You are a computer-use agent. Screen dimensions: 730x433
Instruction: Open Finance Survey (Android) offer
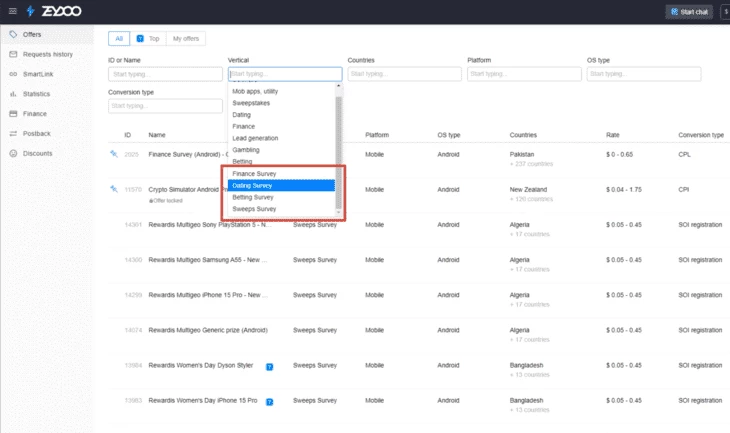click(188, 154)
